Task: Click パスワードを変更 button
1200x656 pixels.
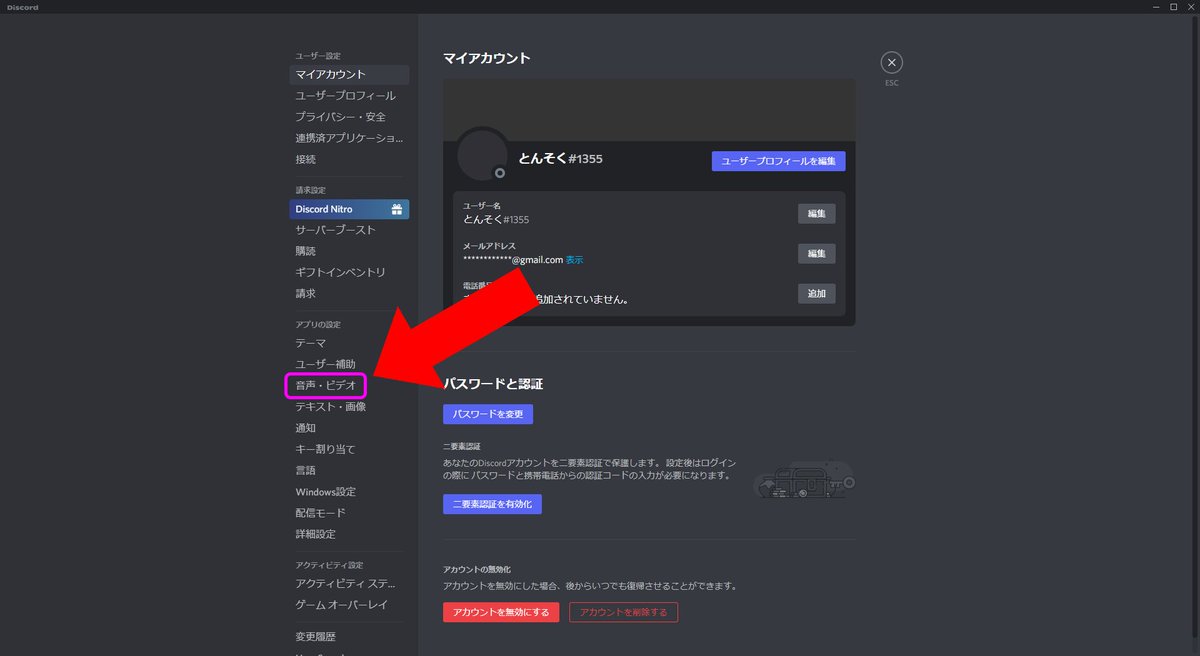Action: [488, 414]
